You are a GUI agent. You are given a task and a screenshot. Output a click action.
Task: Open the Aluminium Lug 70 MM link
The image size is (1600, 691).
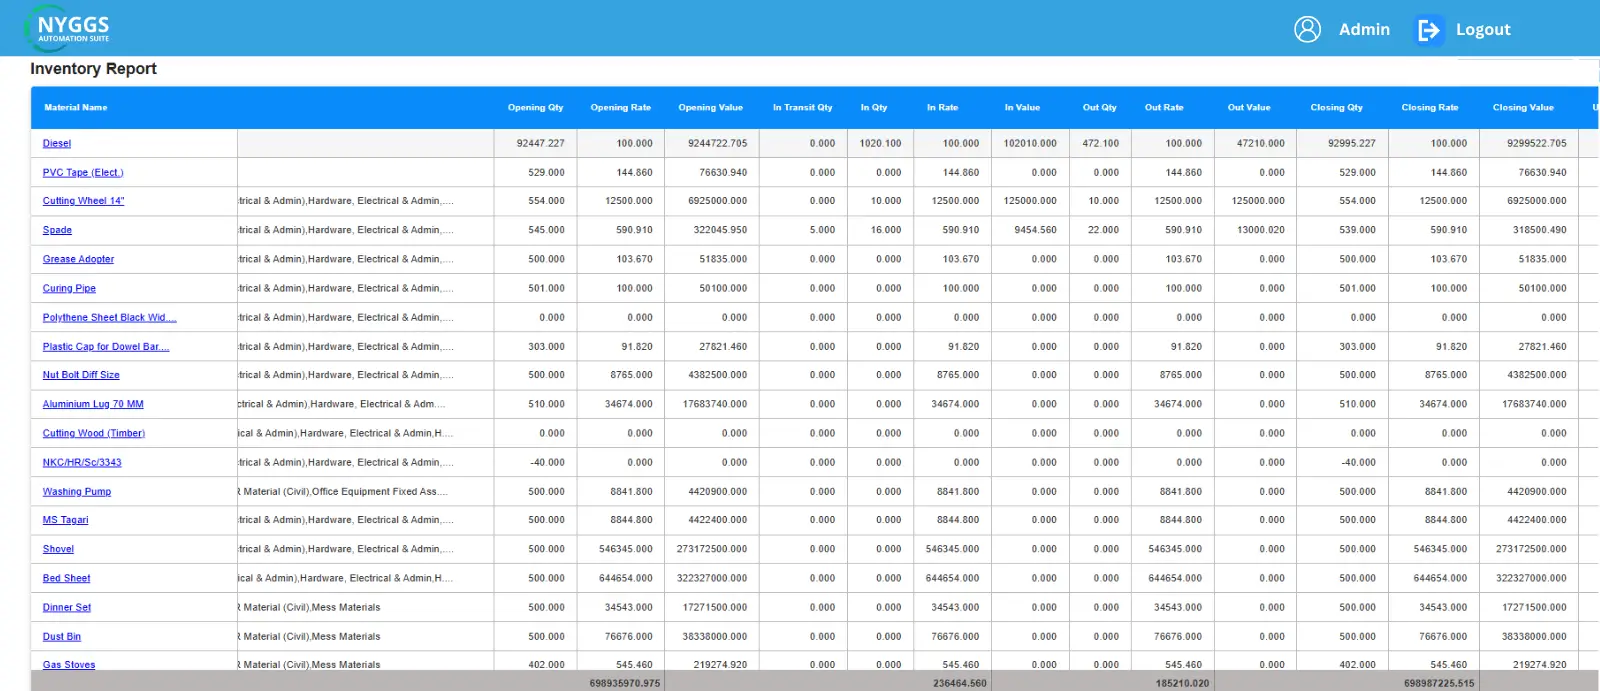[x=93, y=404]
